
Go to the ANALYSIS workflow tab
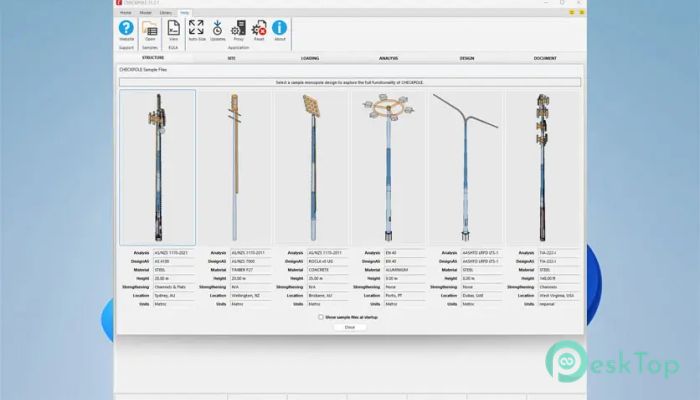point(388,58)
